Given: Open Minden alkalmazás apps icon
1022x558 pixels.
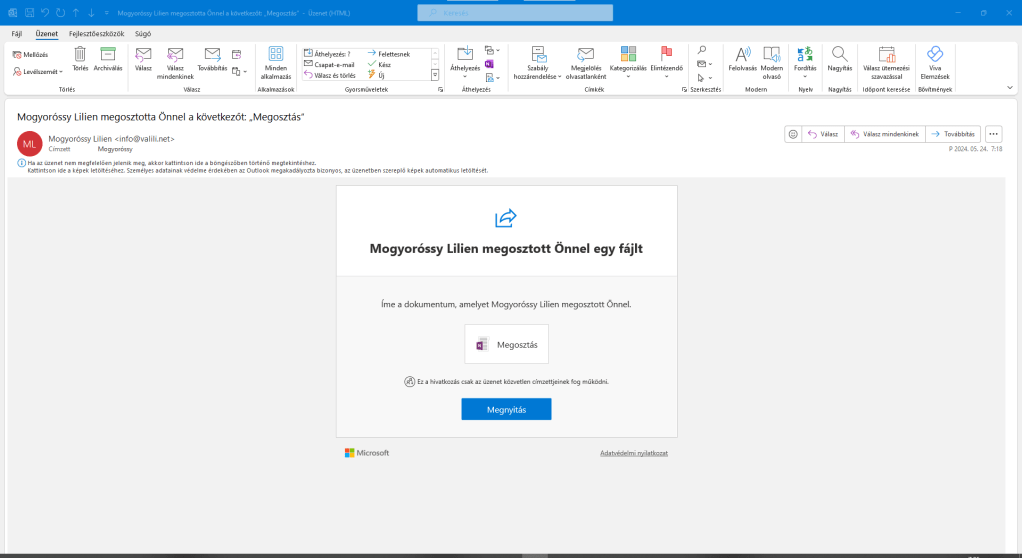Looking at the screenshot, I should [x=276, y=55].
